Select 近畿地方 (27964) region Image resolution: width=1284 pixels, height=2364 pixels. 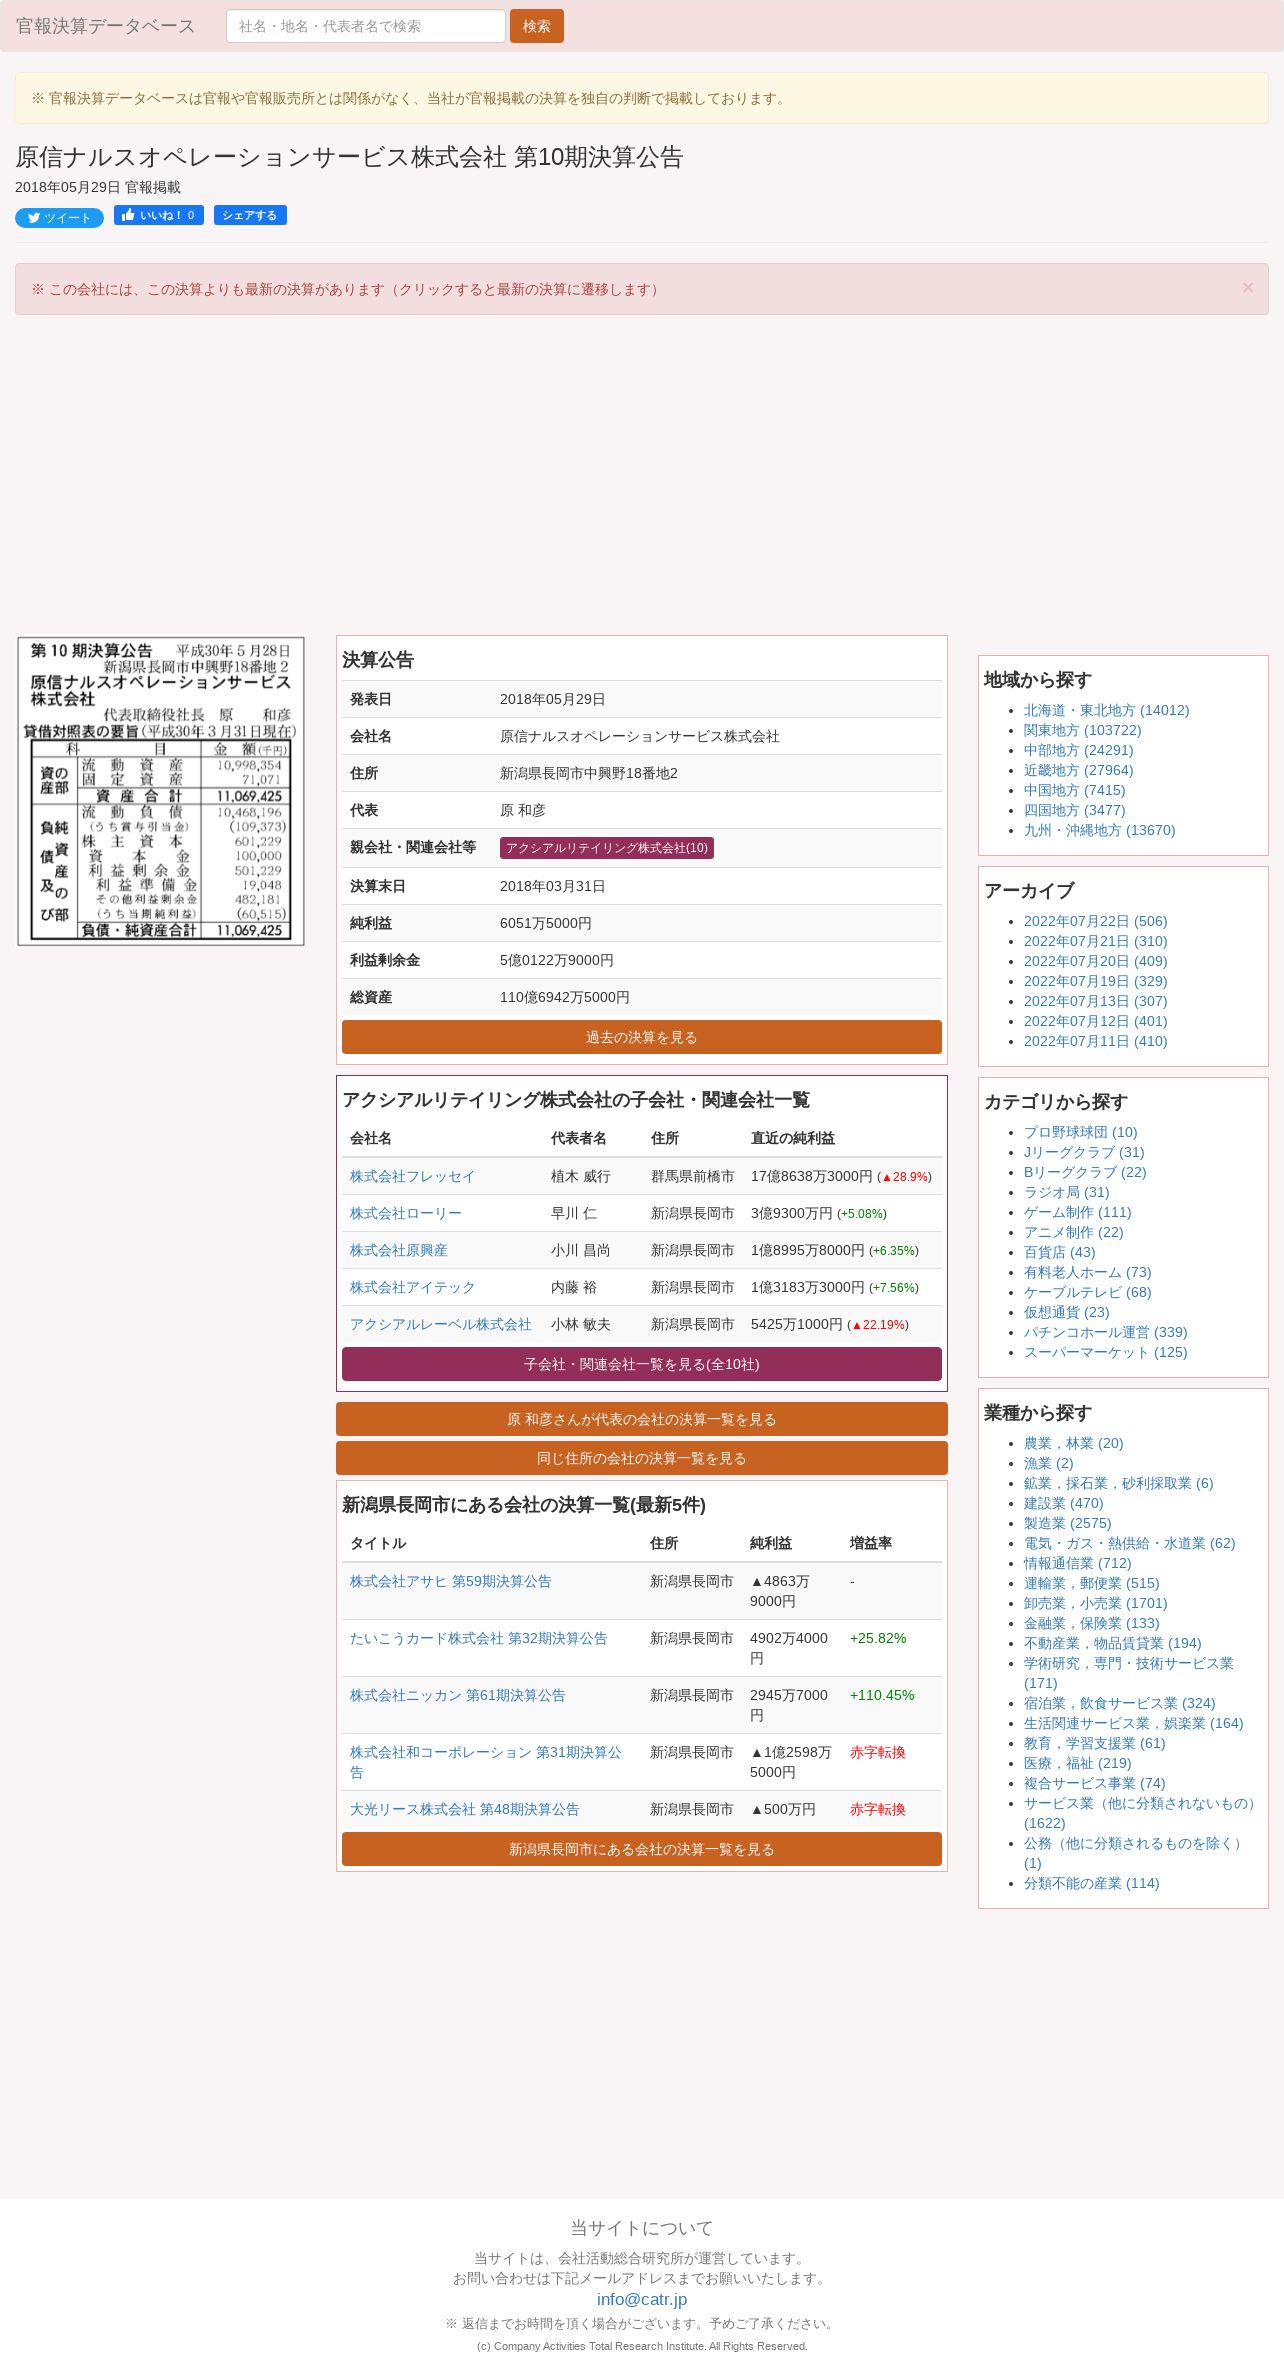pos(1078,770)
